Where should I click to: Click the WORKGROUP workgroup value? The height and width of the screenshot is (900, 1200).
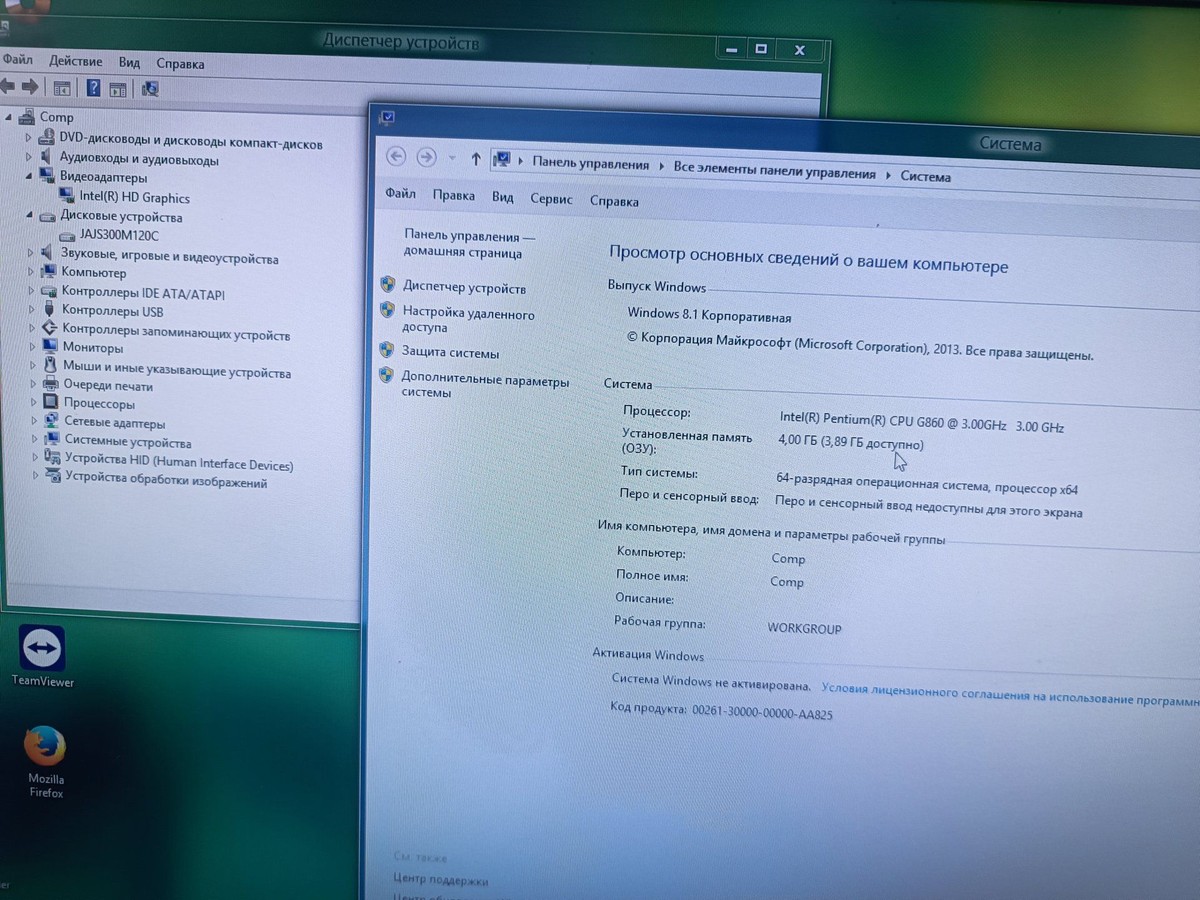[804, 628]
